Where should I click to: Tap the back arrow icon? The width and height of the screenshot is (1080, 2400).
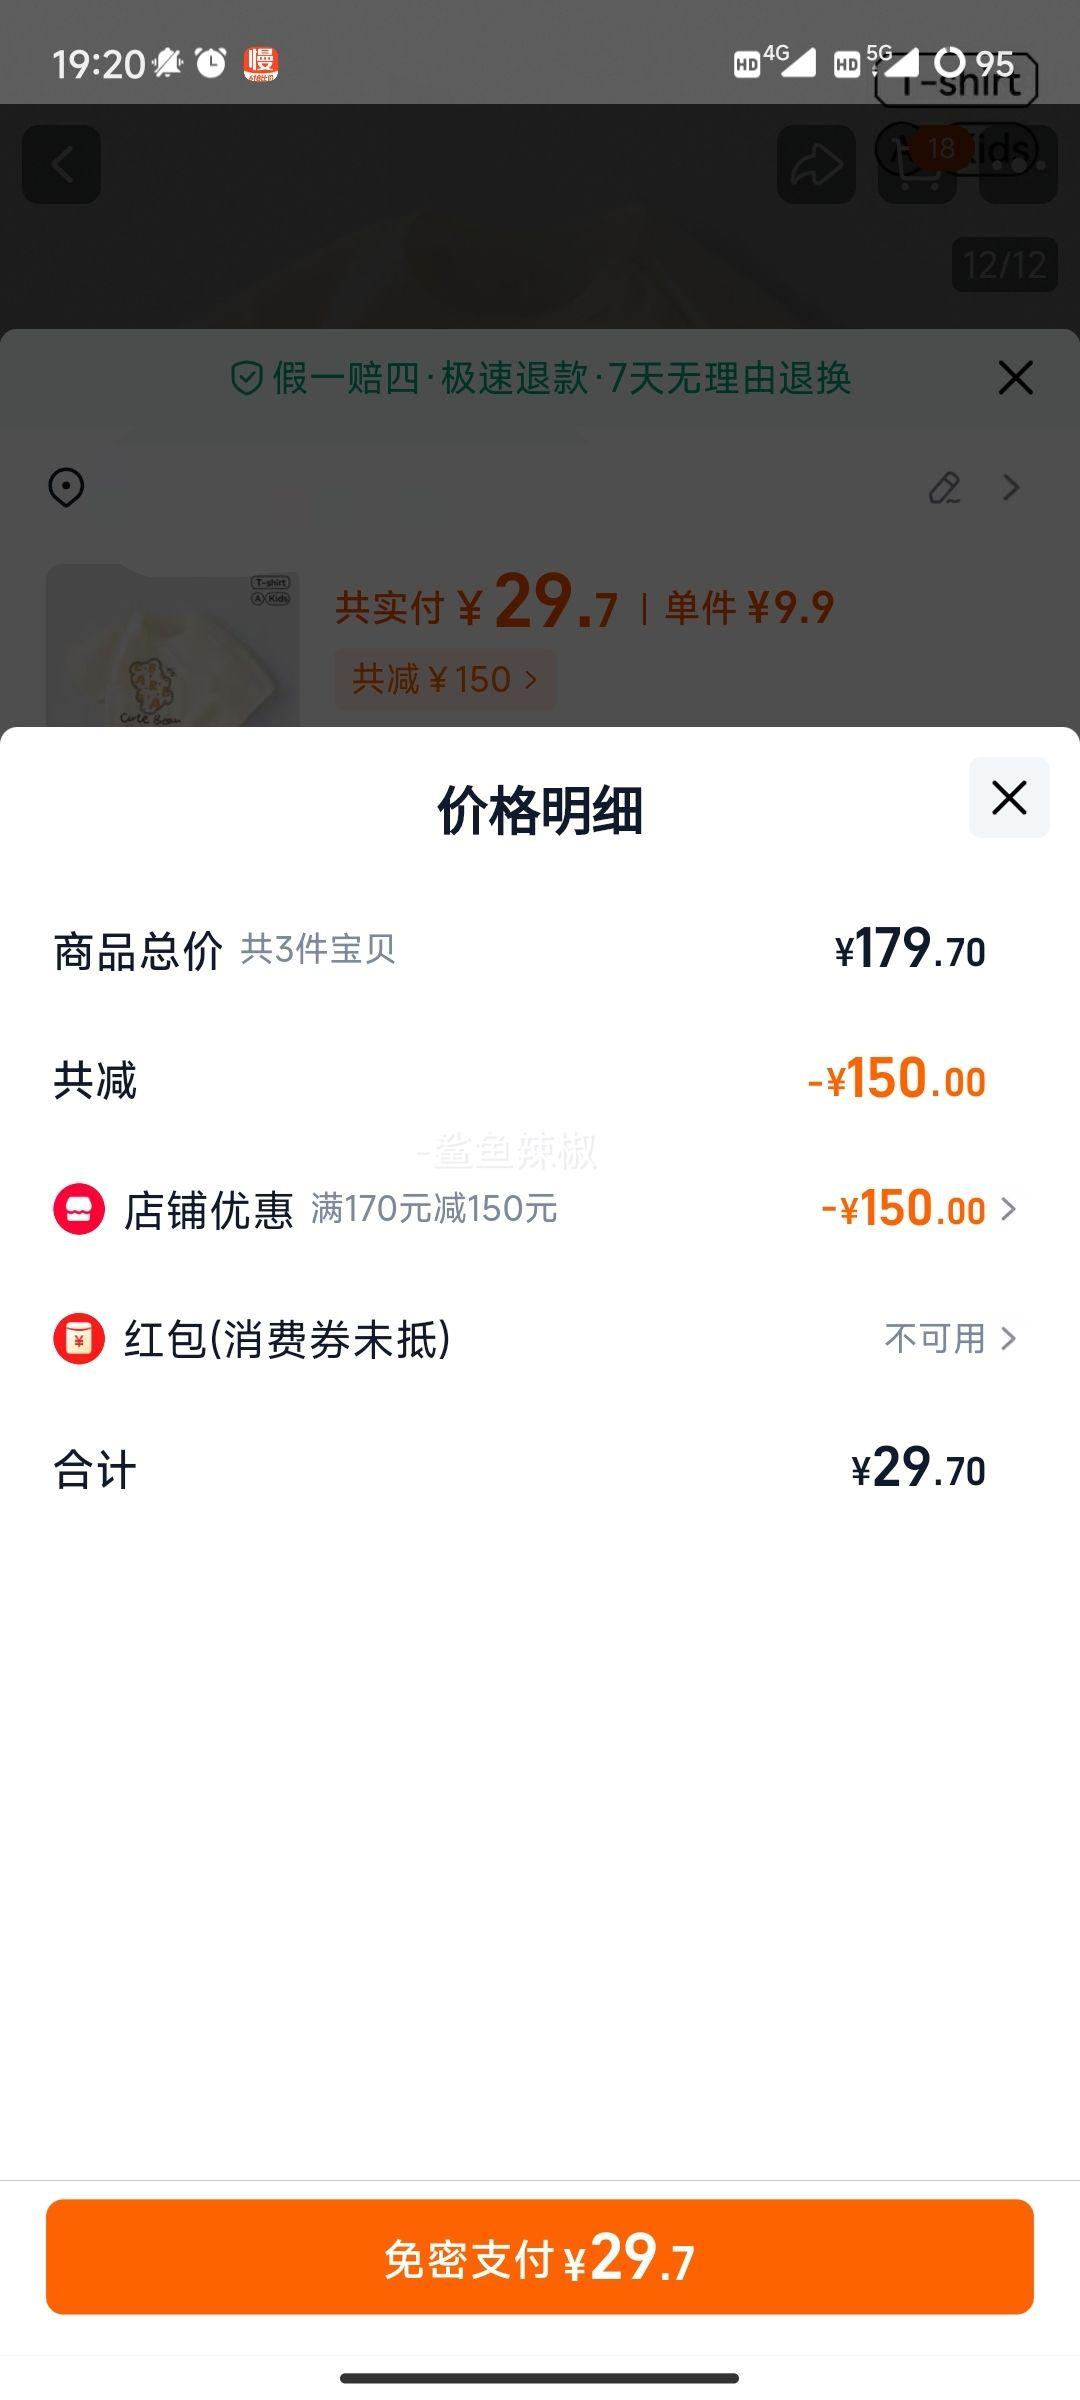tap(62, 165)
